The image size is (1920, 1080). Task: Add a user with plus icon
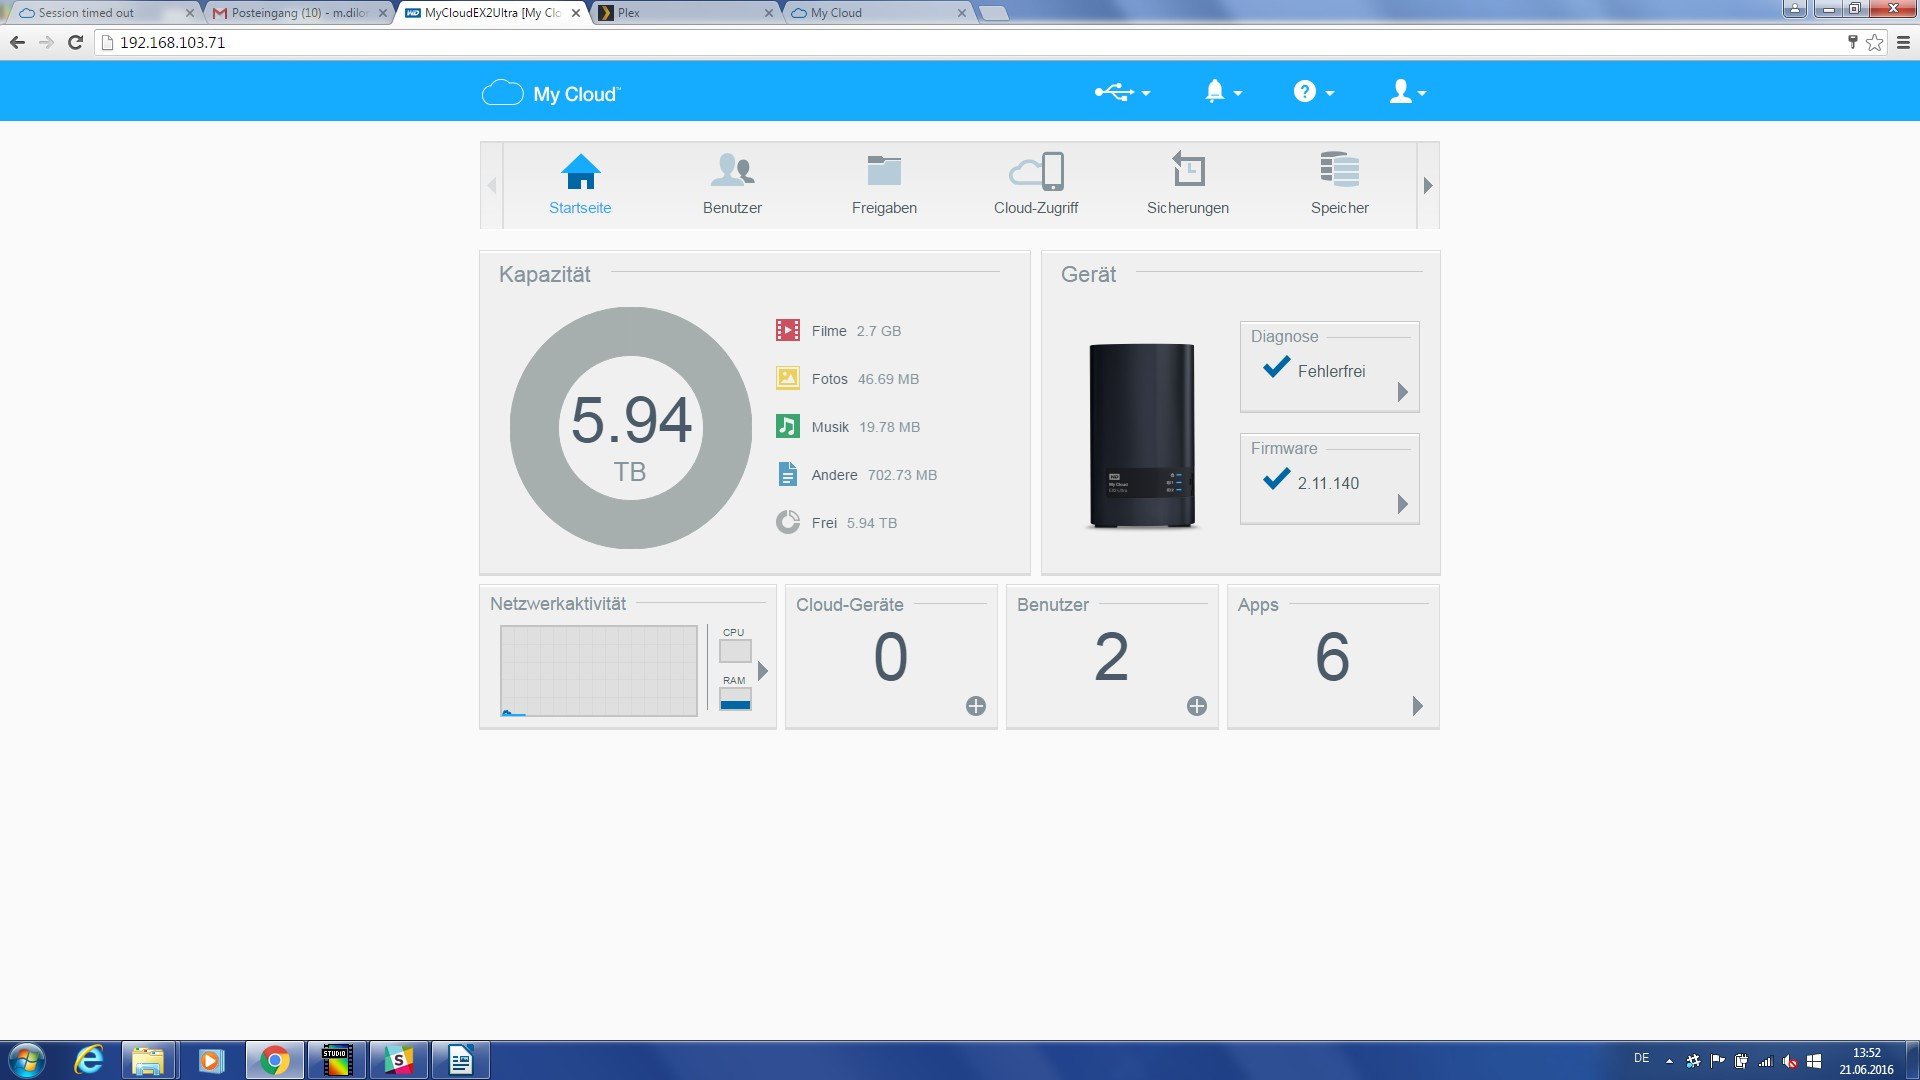(1197, 706)
